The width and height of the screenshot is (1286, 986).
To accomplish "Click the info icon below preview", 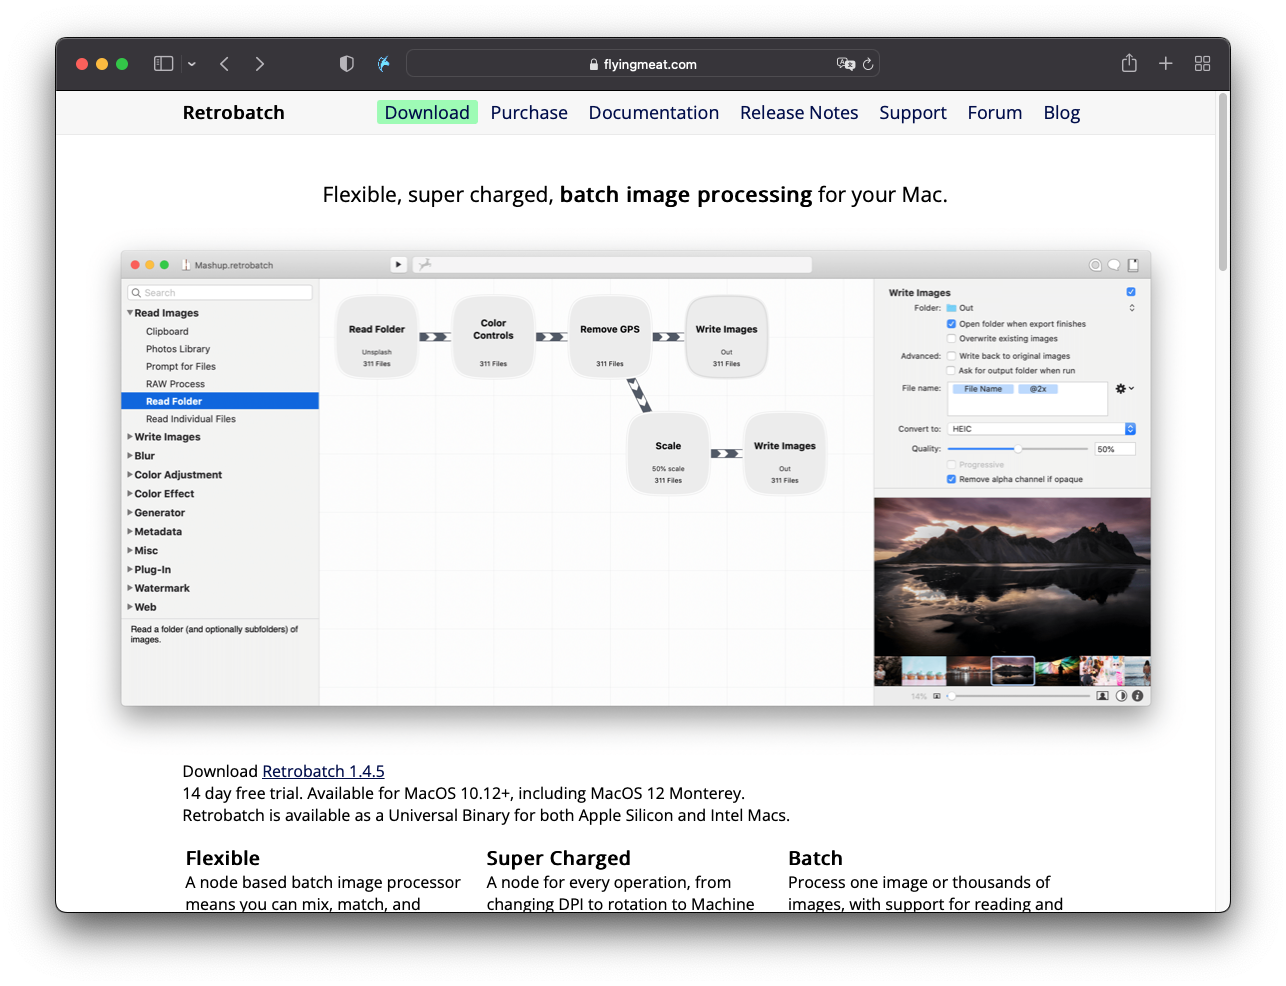I will (1138, 696).
